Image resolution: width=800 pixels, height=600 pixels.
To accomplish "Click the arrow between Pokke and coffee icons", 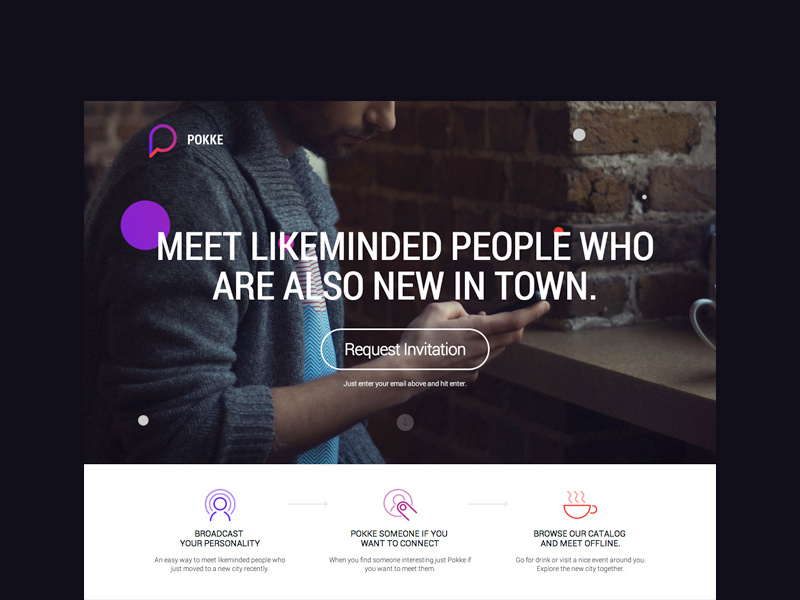I will point(488,504).
